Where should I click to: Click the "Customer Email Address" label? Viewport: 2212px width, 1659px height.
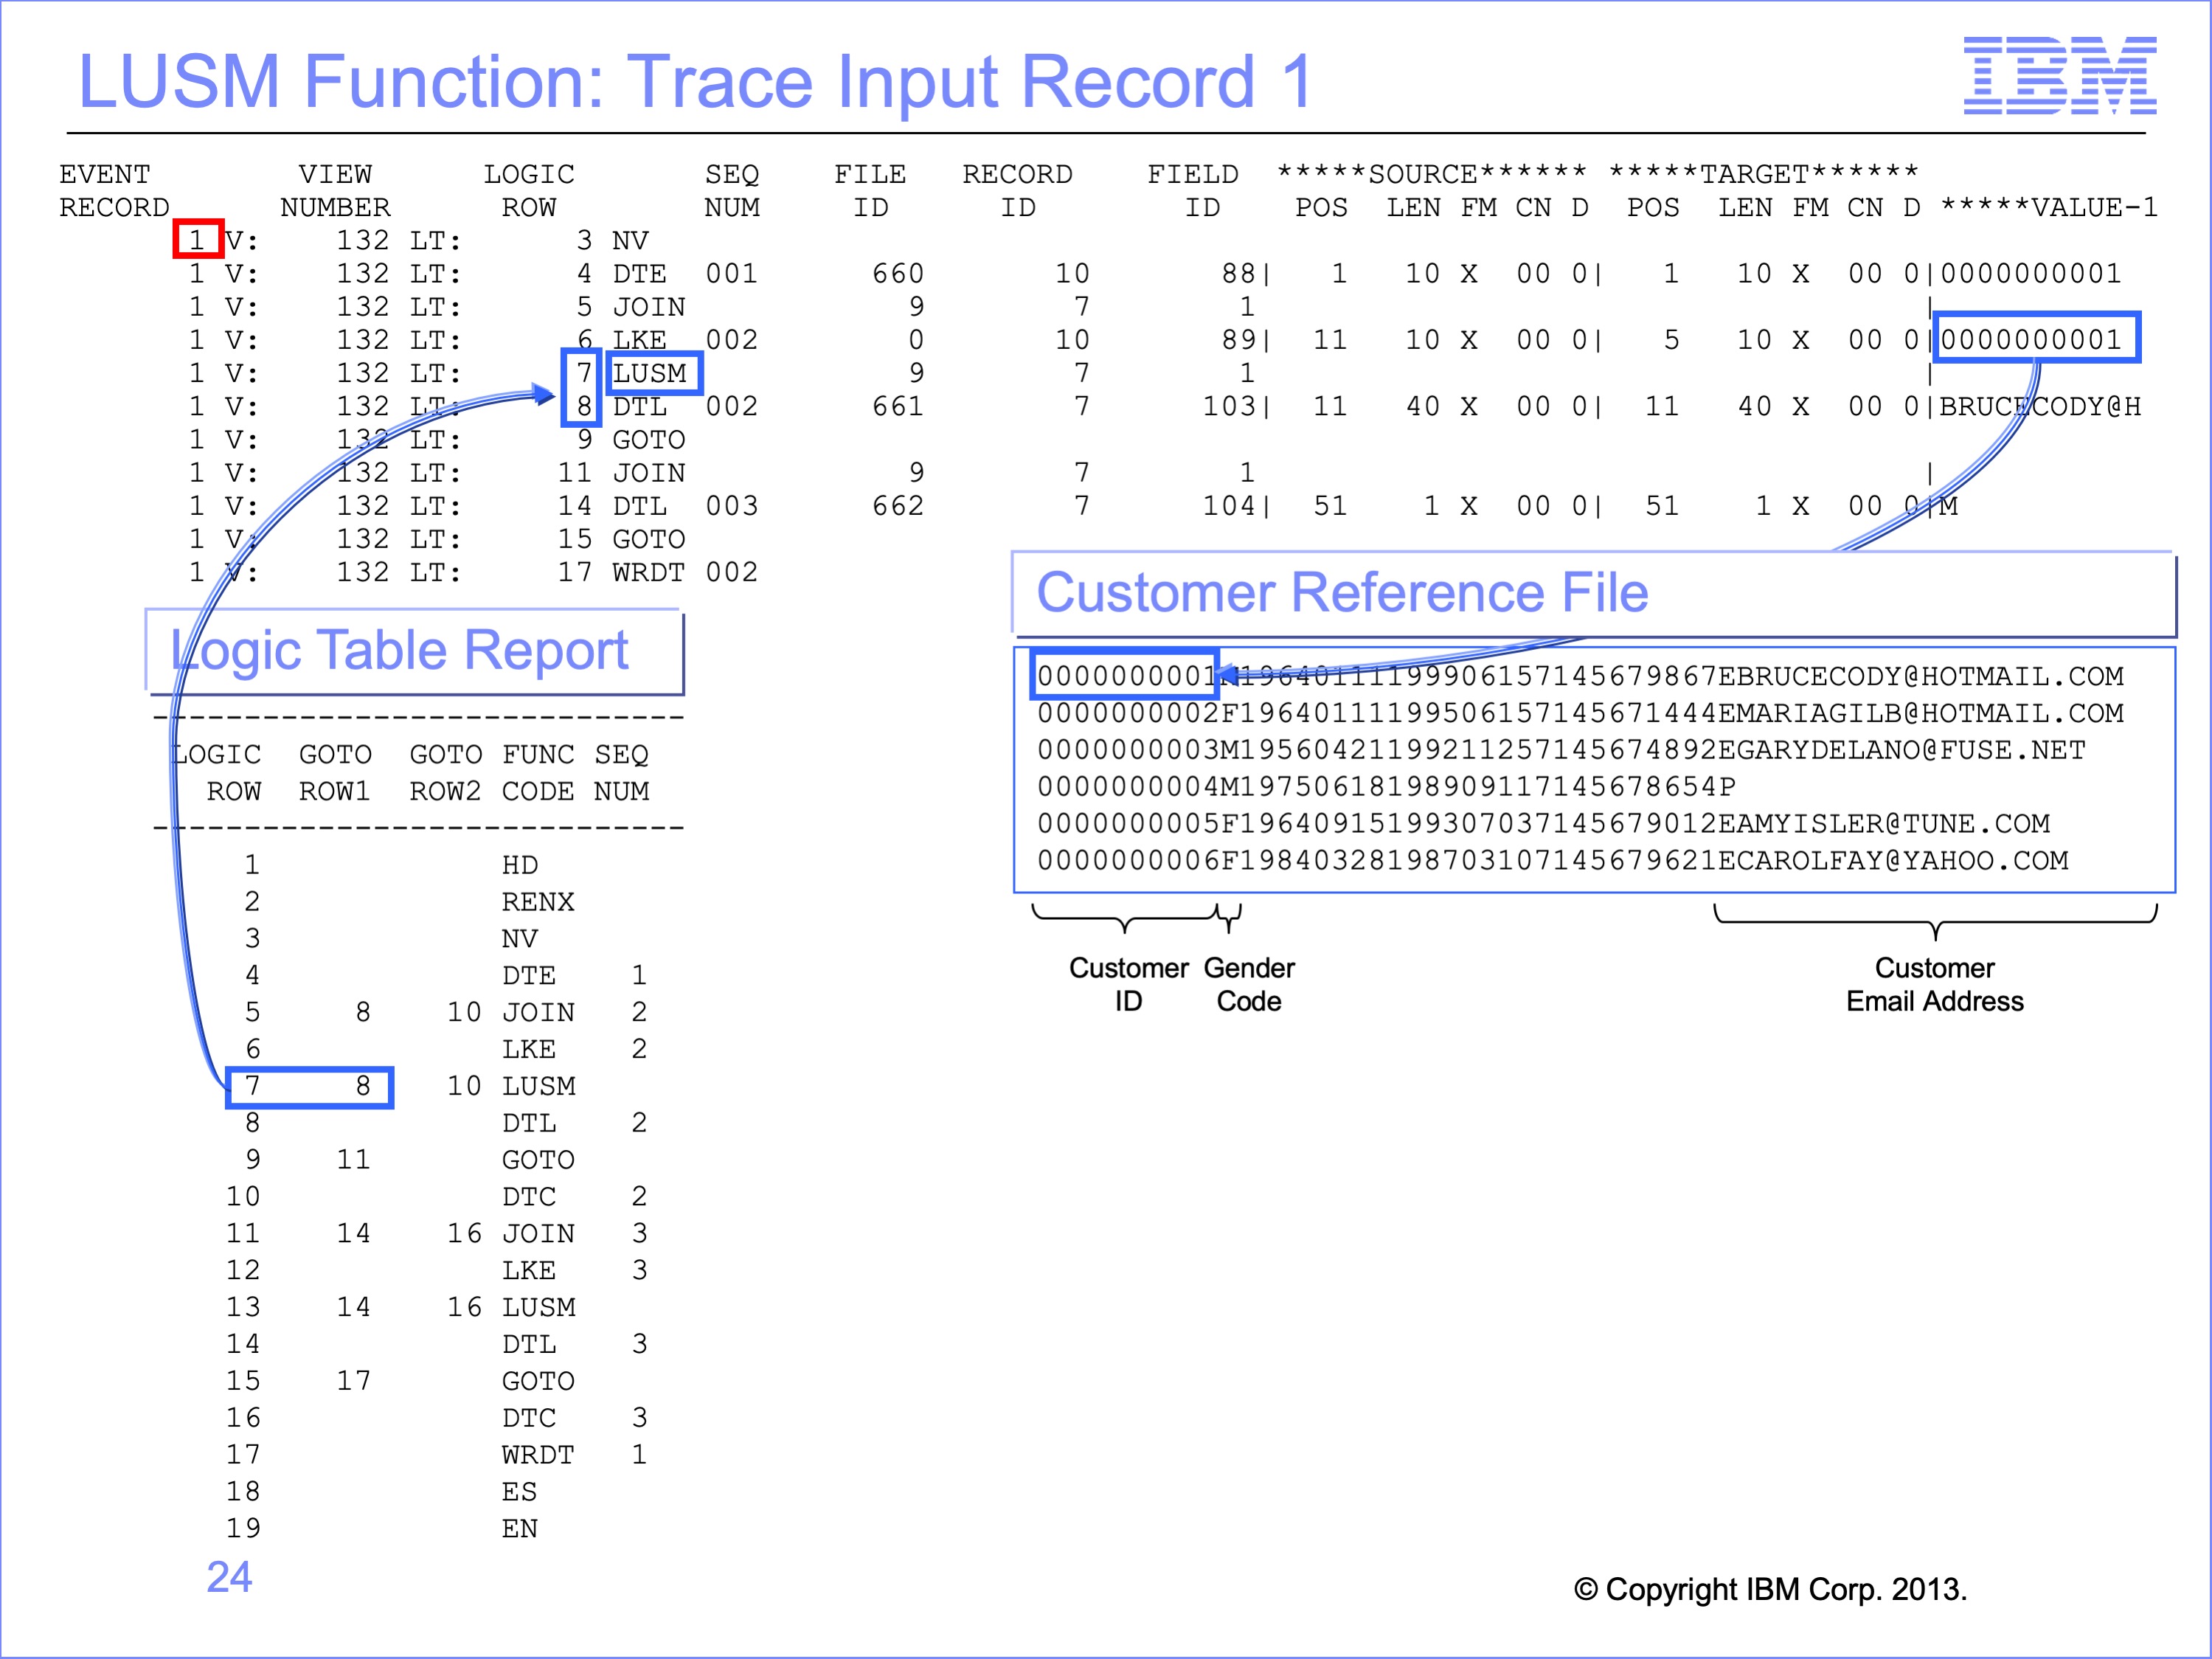coord(1935,985)
